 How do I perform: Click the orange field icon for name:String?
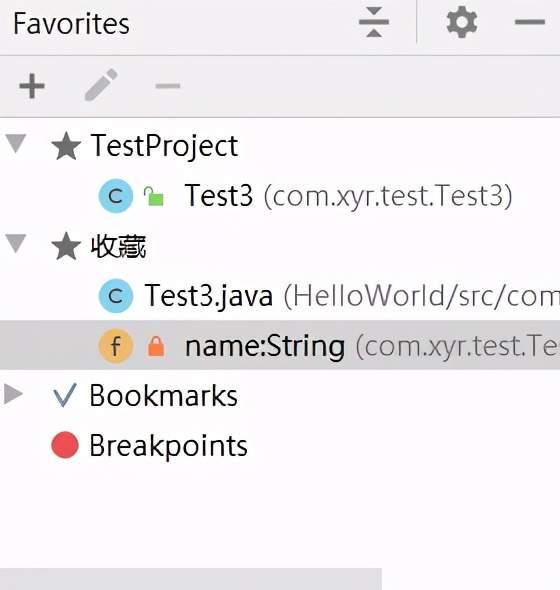pyautogui.click(x=116, y=346)
